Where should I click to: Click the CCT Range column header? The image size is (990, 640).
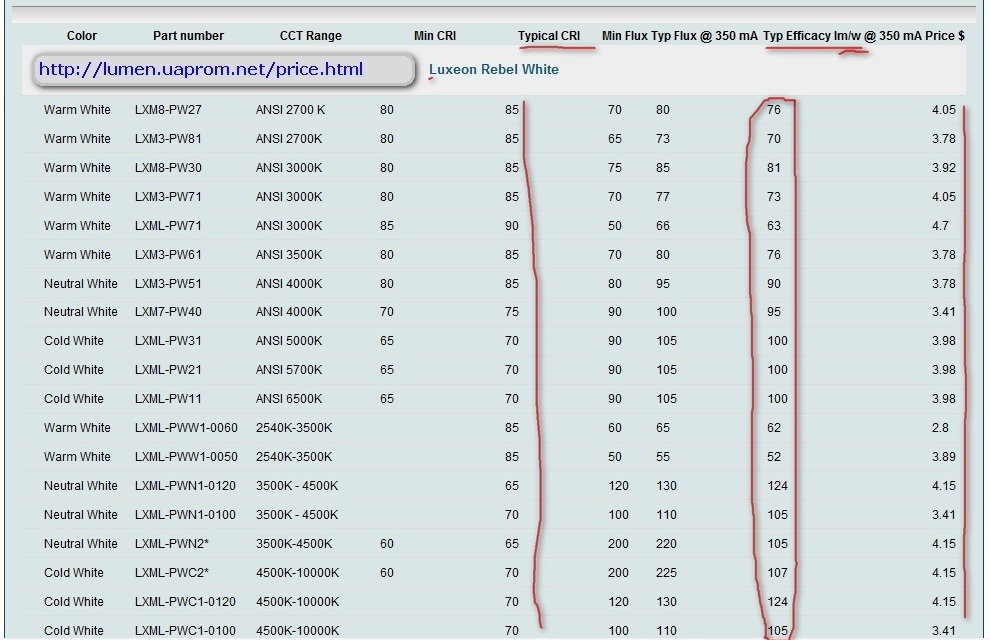310,36
